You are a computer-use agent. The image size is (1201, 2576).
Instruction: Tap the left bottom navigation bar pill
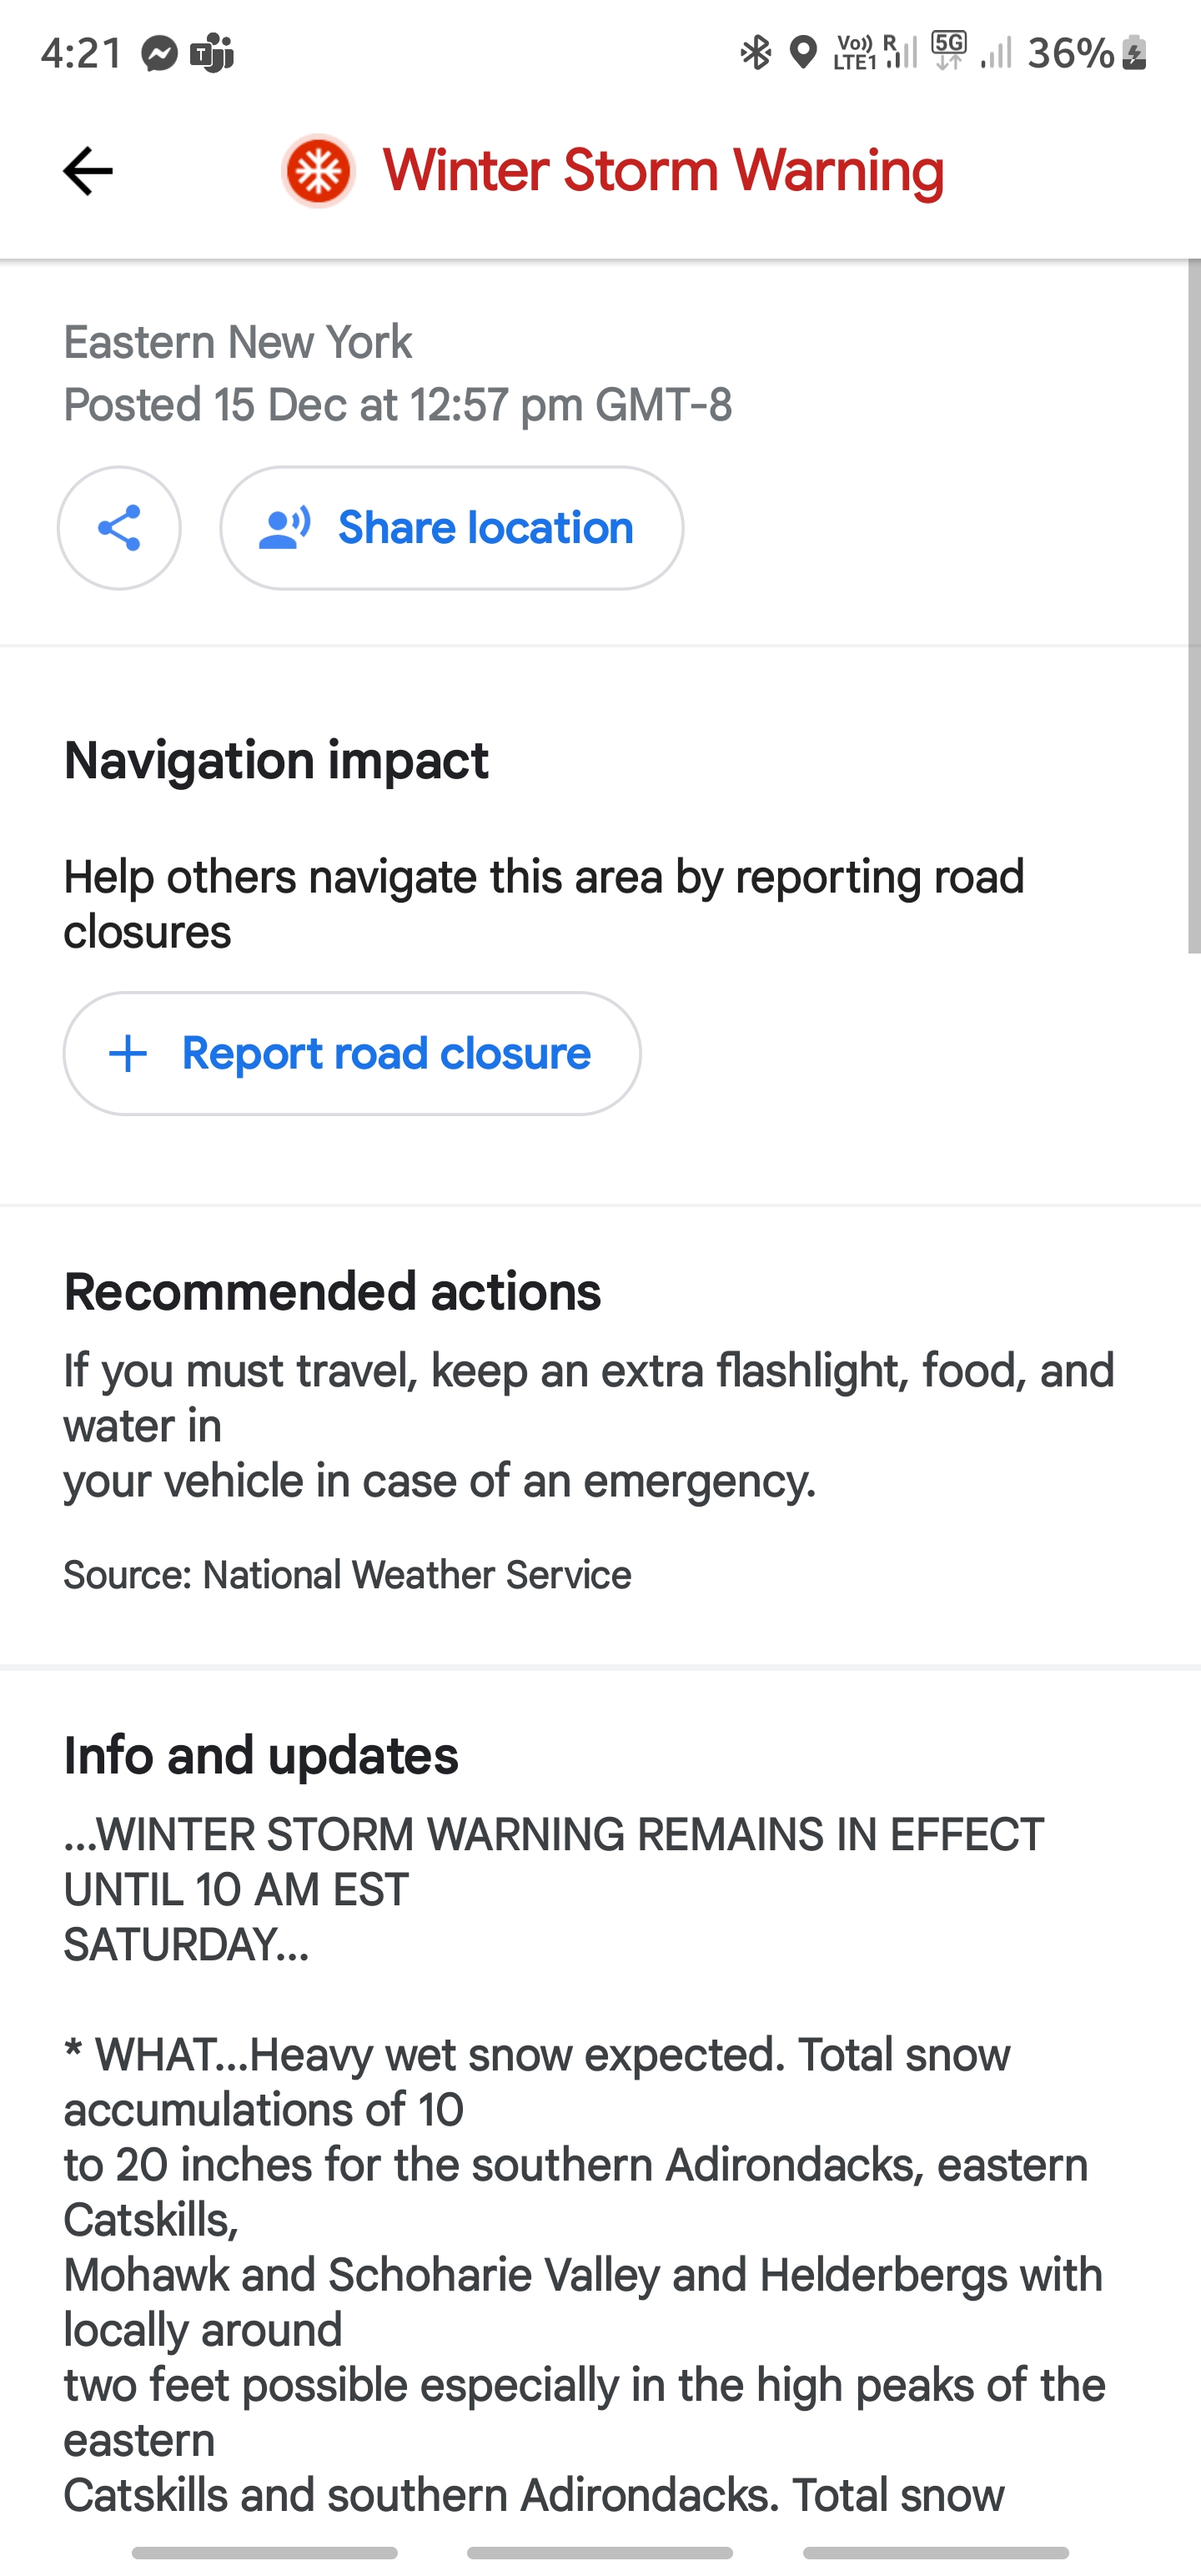click(x=265, y=2553)
